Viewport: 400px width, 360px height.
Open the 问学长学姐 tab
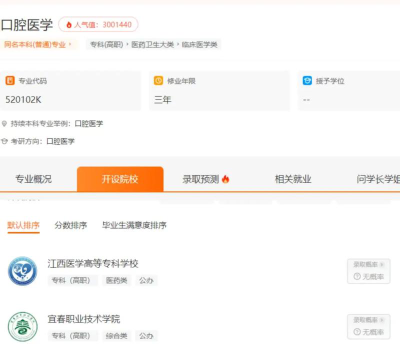click(x=378, y=179)
